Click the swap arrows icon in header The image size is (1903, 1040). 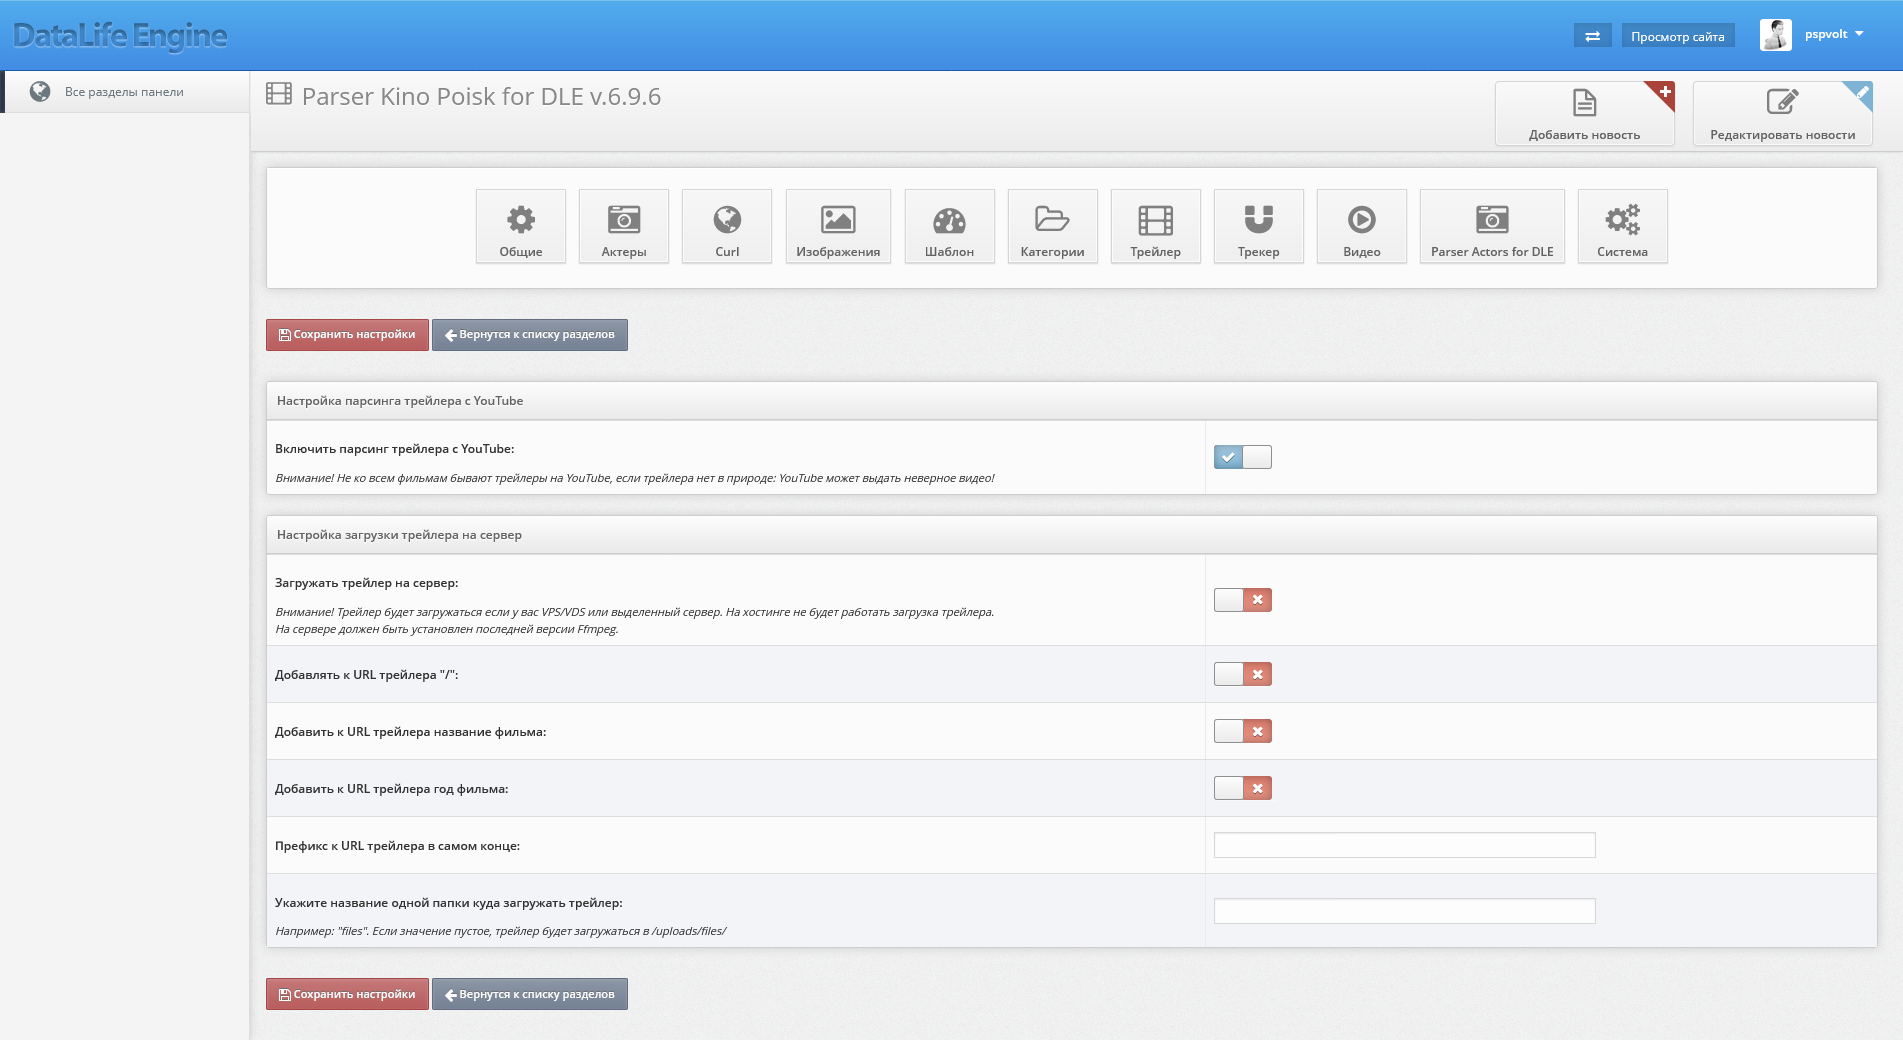[1592, 36]
